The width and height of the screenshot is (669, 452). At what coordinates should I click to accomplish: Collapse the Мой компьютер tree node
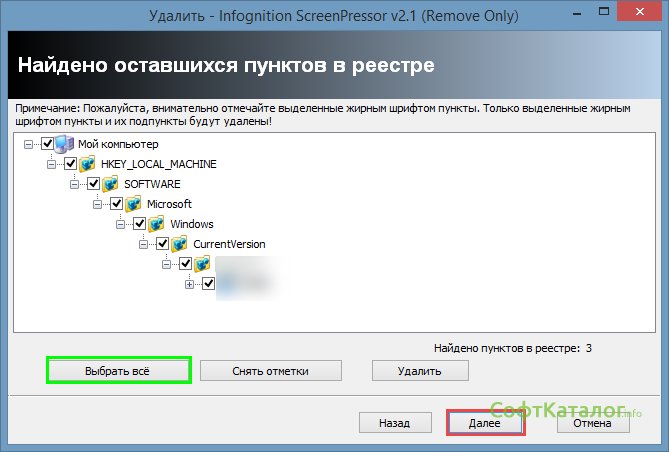pyautogui.click(x=28, y=144)
